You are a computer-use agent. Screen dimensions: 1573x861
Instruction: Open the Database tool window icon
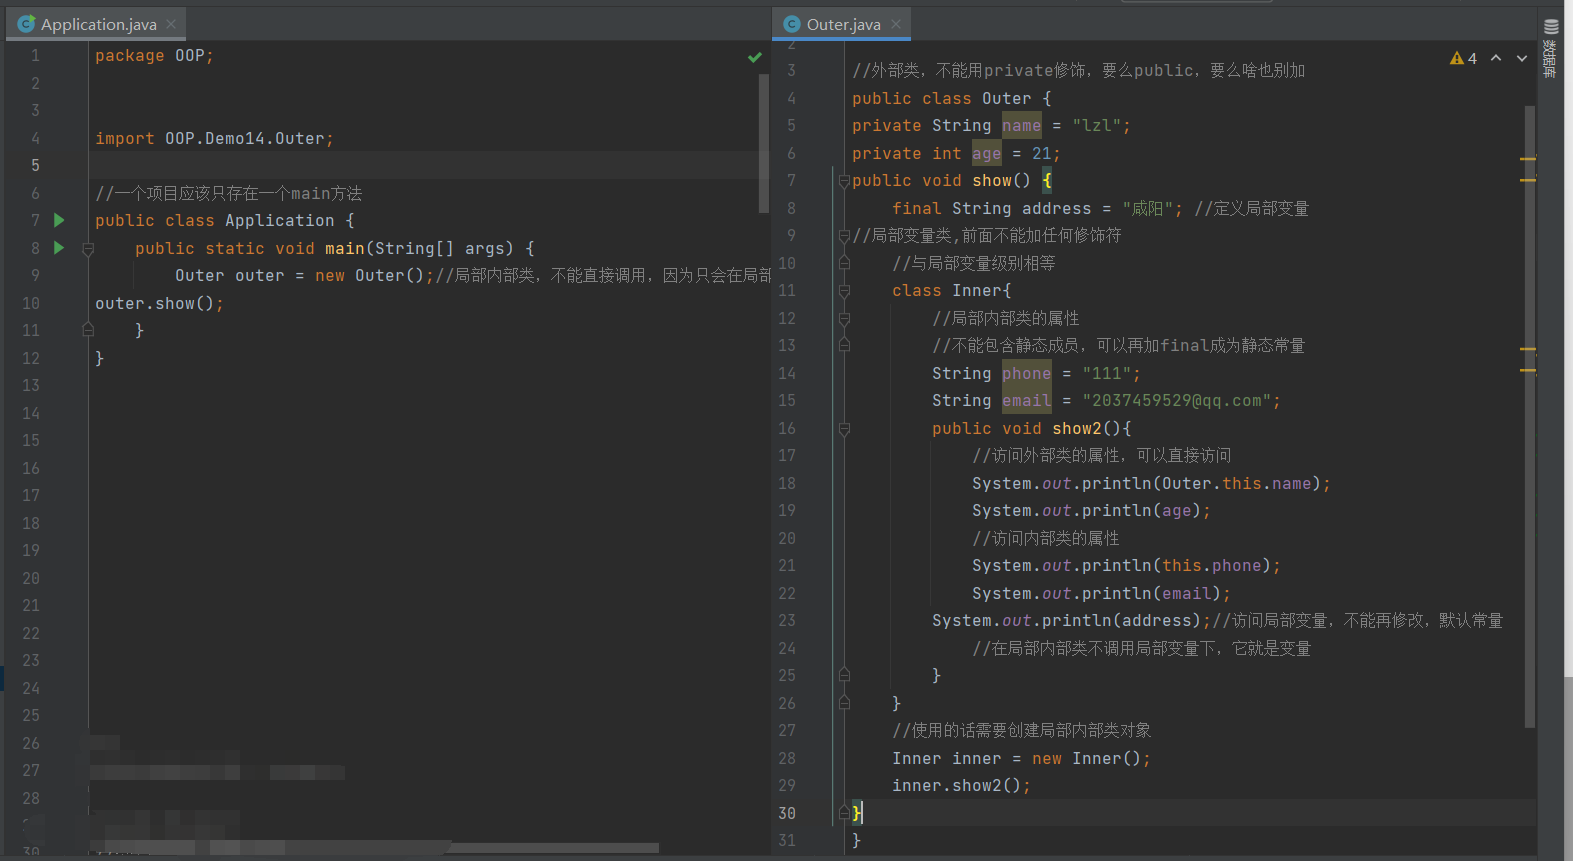pyautogui.click(x=1551, y=27)
